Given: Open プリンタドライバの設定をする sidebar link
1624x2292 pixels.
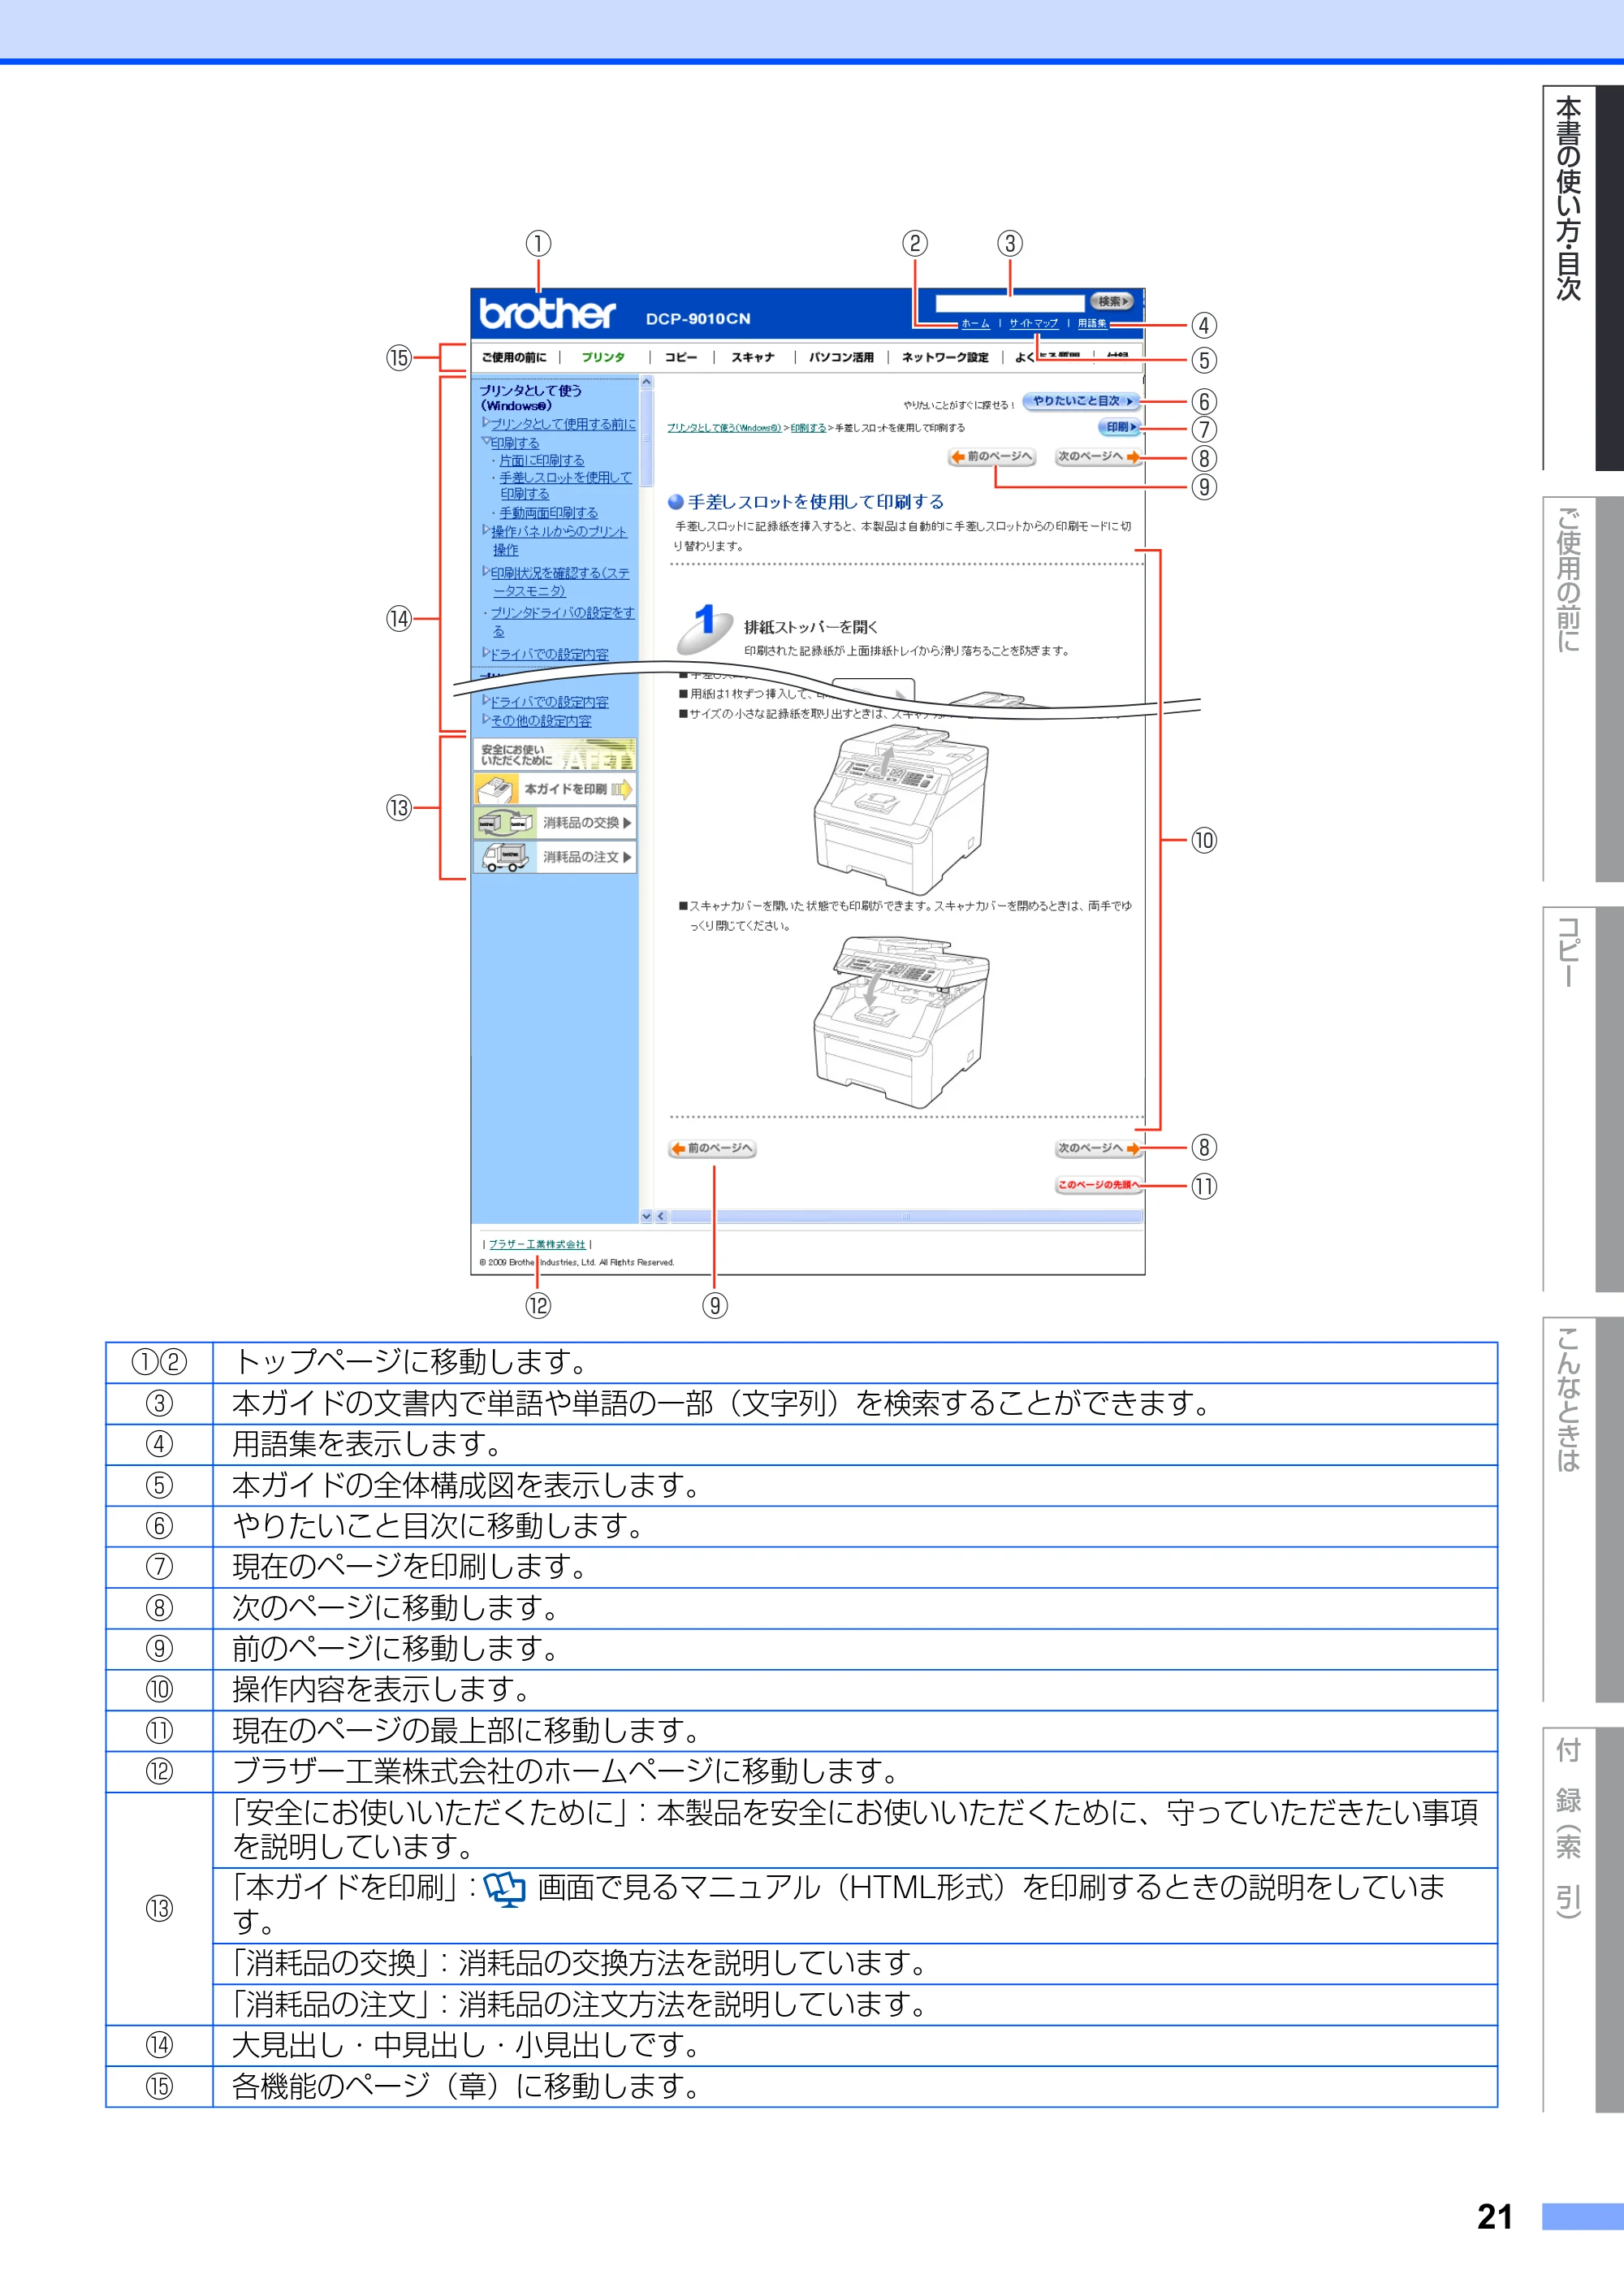Looking at the screenshot, I should pos(562,622).
